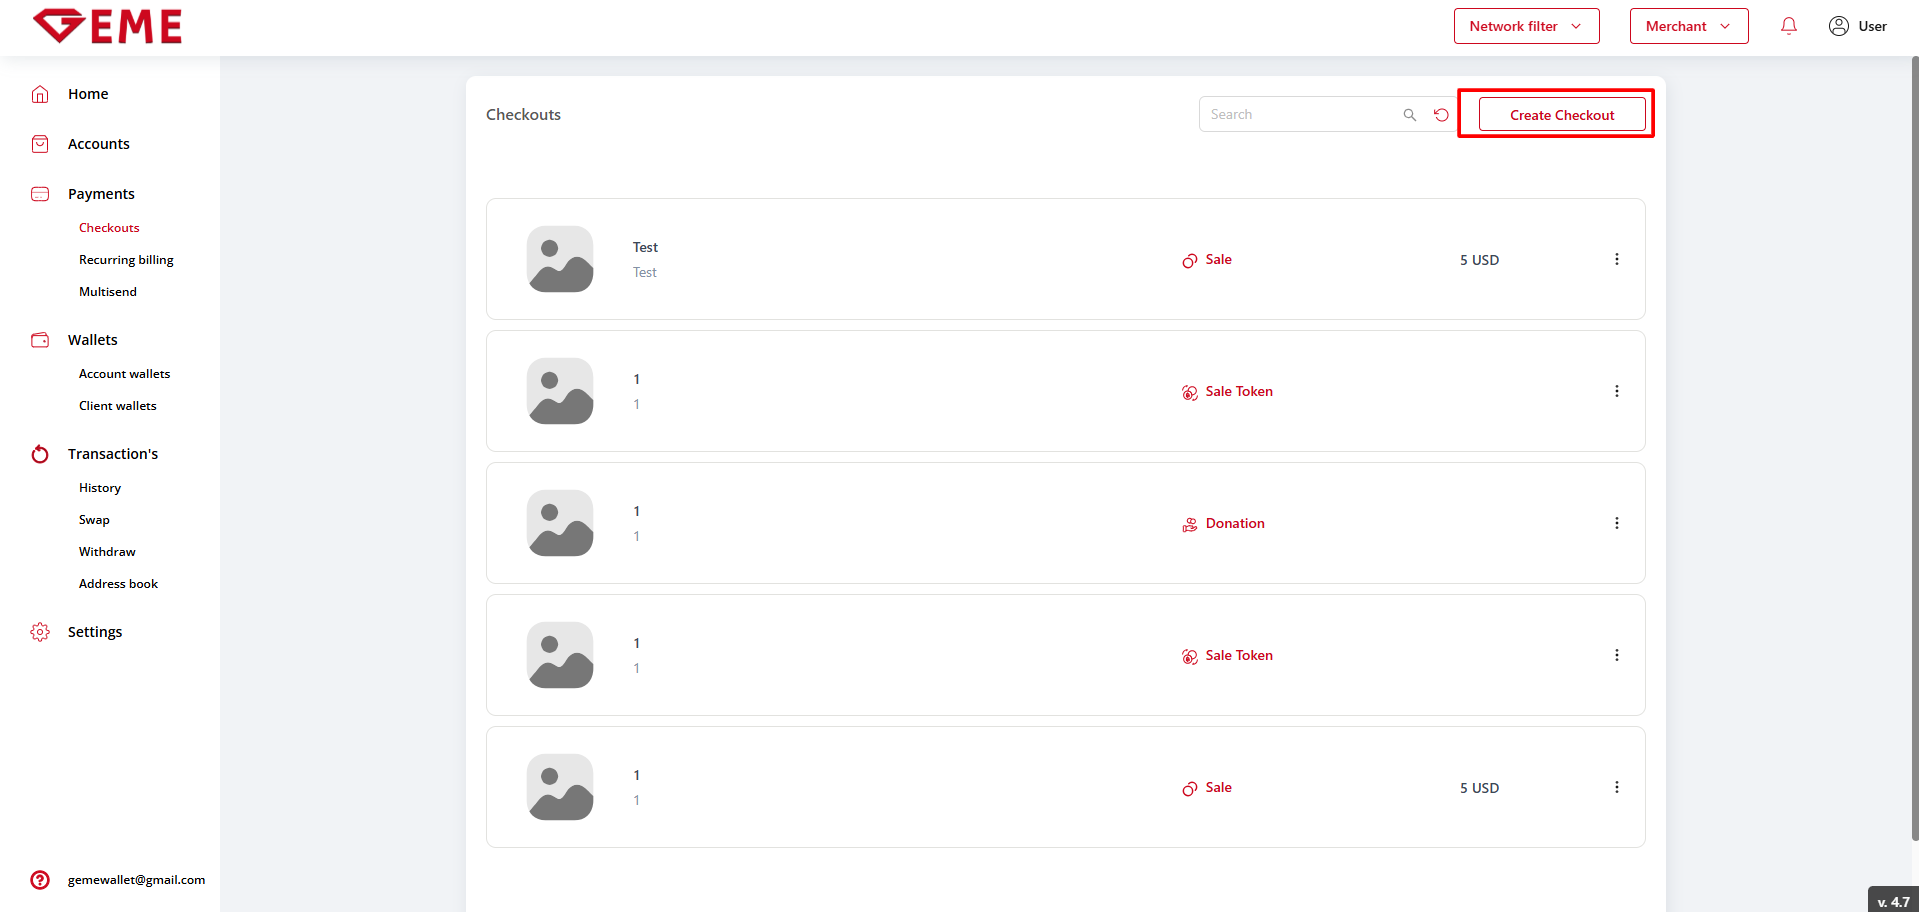
Task: Click the GEME logo
Action: pyautogui.click(x=108, y=27)
